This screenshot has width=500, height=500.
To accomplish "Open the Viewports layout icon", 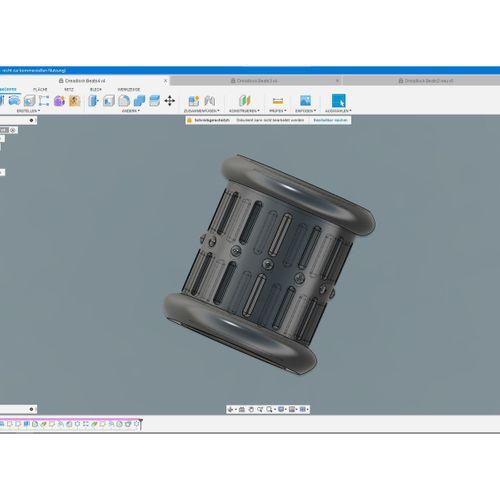I will 303,409.
